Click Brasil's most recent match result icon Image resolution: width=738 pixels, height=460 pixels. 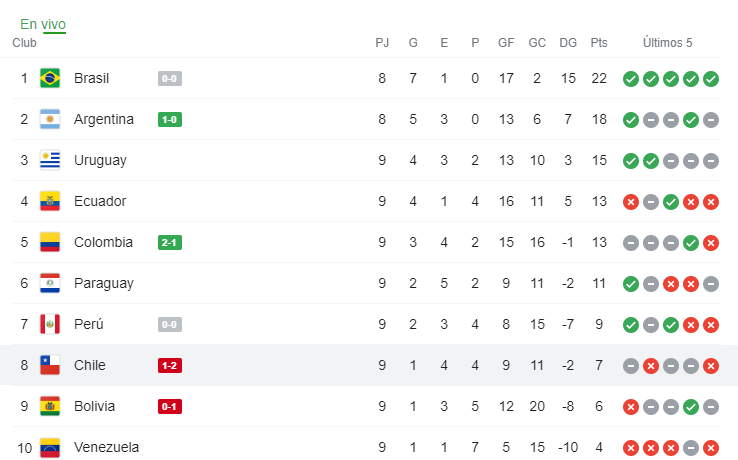point(711,78)
